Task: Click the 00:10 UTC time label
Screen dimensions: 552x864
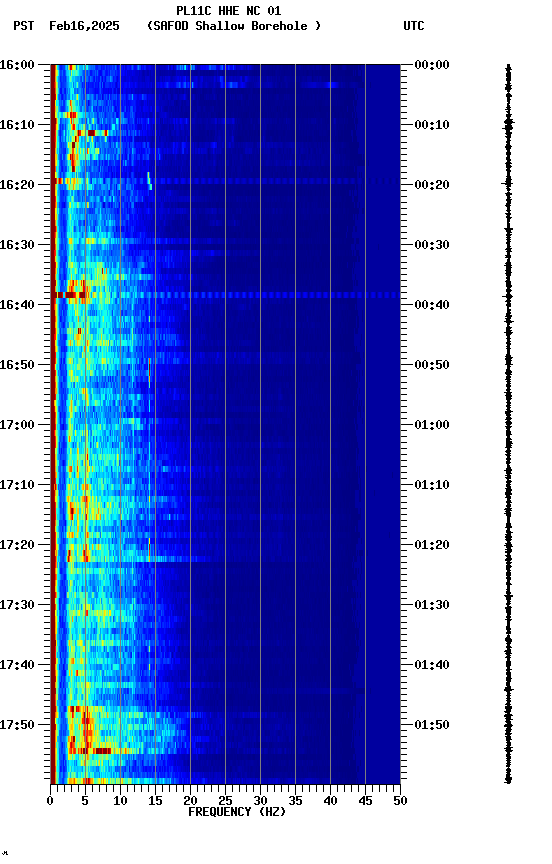Action: tap(432, 125)
